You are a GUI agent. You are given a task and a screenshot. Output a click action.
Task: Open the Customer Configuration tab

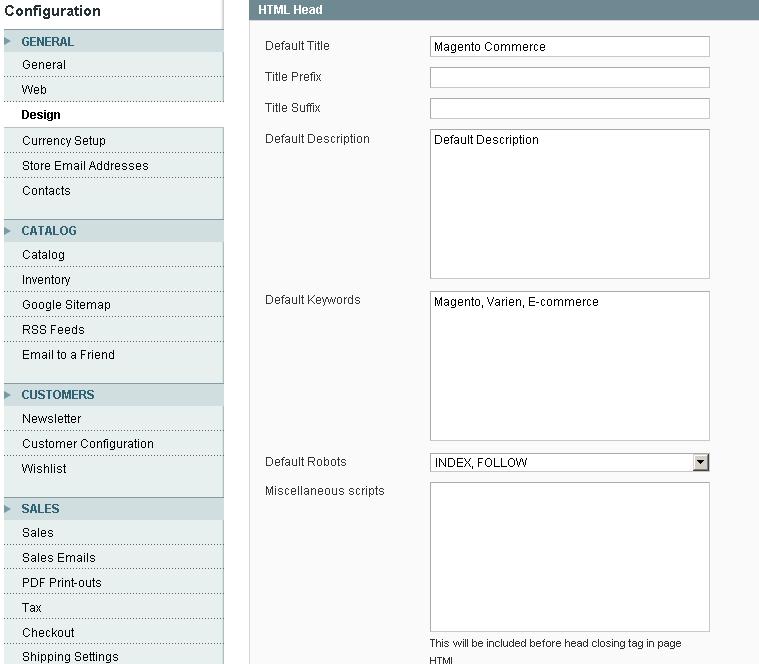(114, 444)
